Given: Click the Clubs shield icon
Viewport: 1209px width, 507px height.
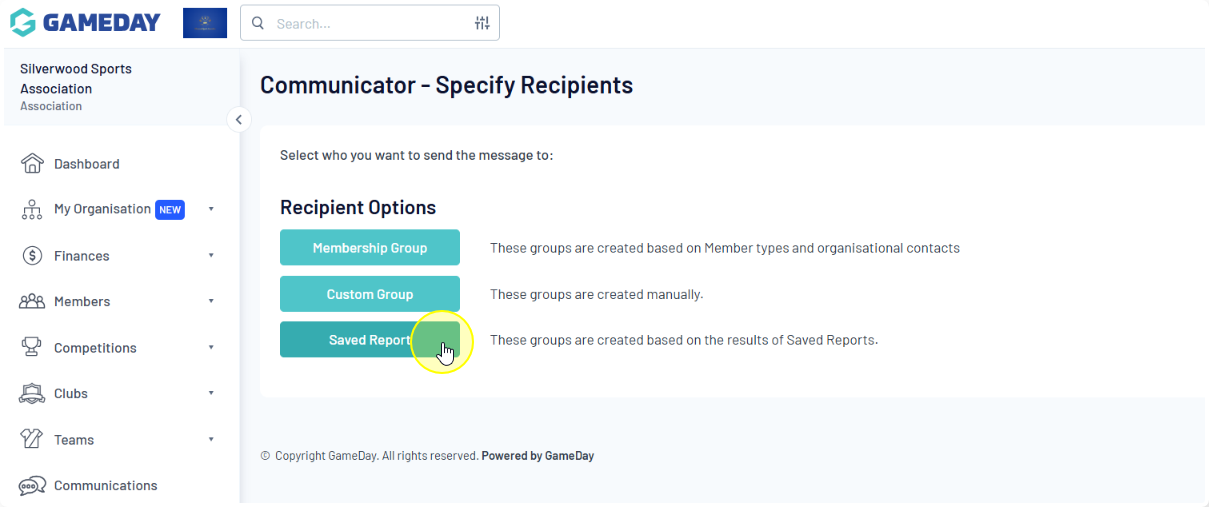Looking at the screenshot, I should pyautogui.click(x=33, y=394).
